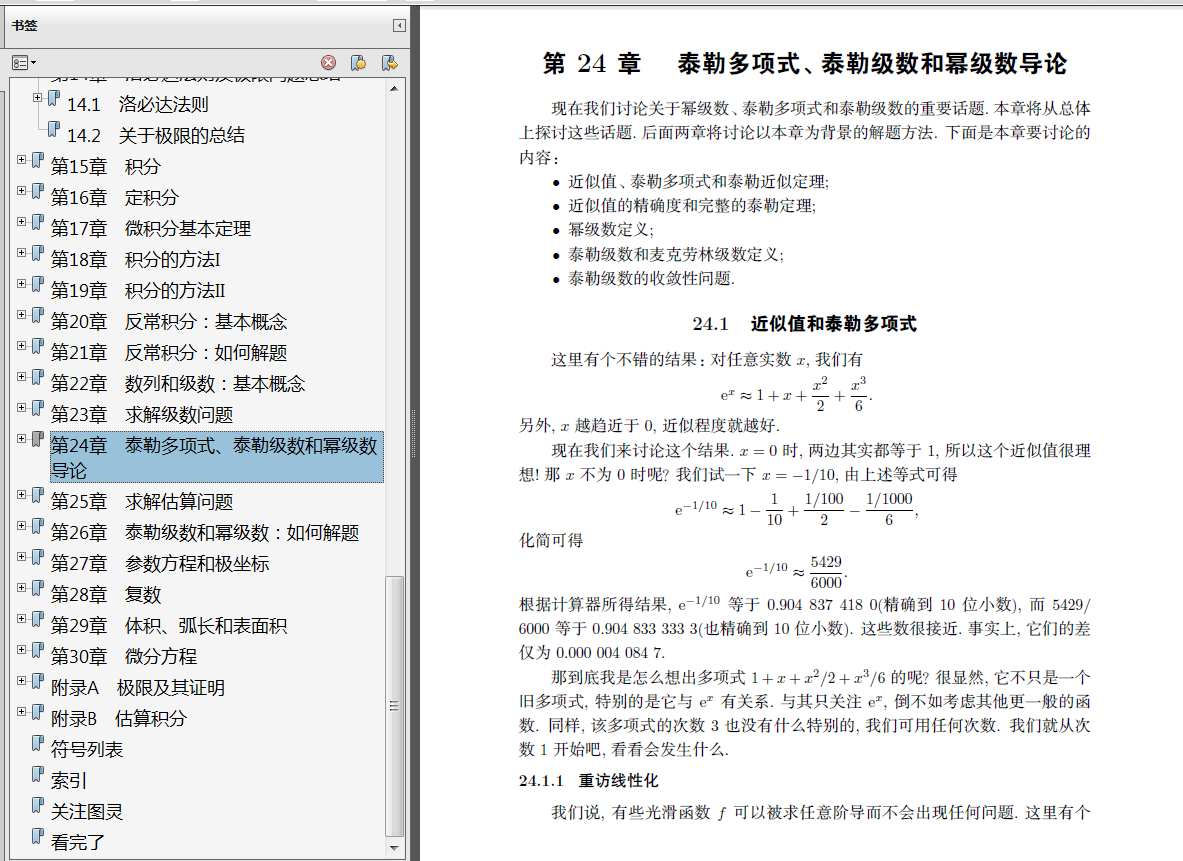The image size is (1183, 861).
Task: Click the 看完了 bookmark
Action: point(78,842)
